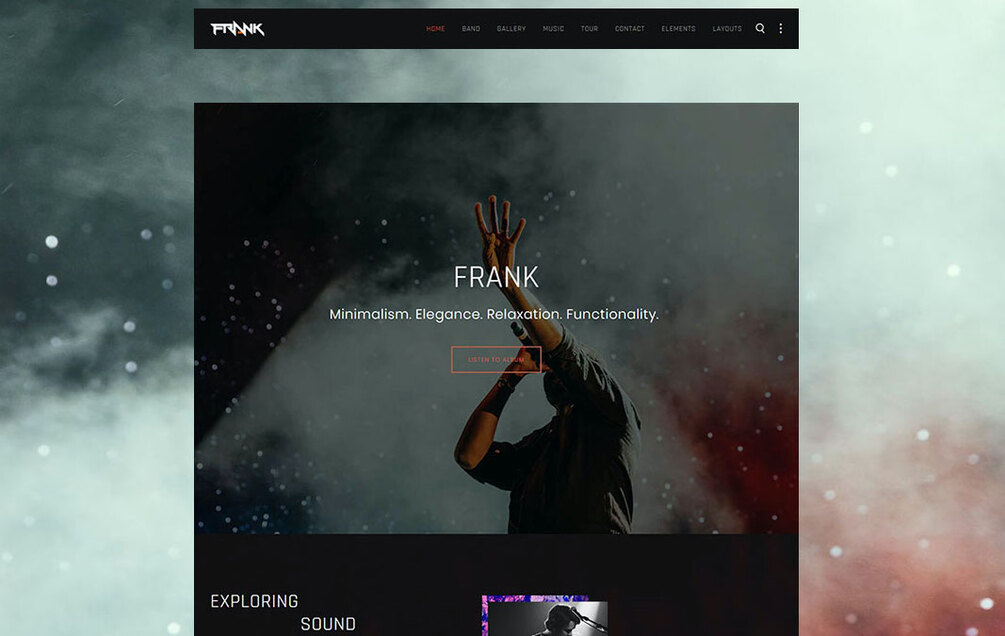The width and height of the screenshot is (1005, 636).
Task: Open the three-dot side menu icon
Action: (780, 28)
